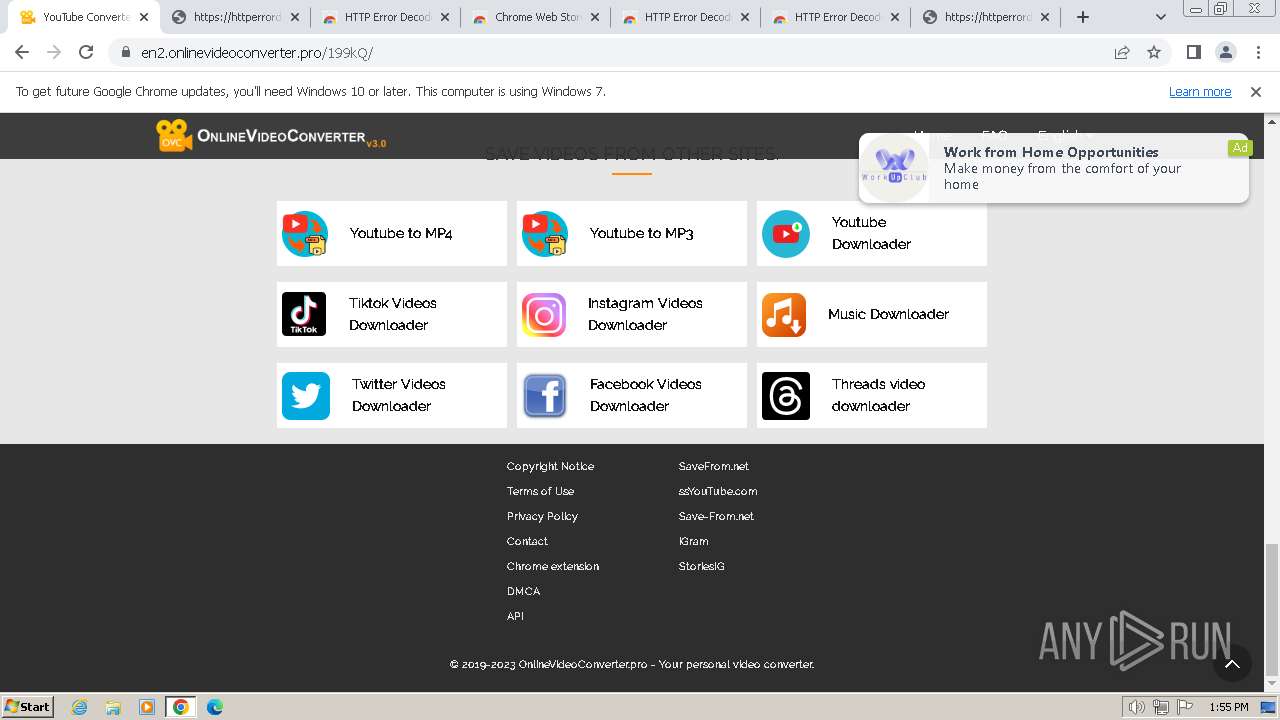Click the Youtube to MP4 icon
The height and width of the screenshot is (720, 1280).
pos(305,234)
